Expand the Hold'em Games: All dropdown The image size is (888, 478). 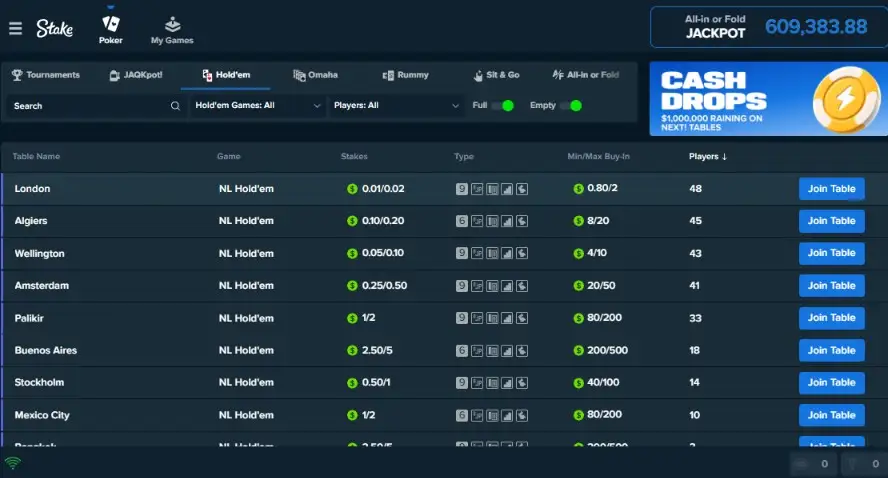click(x=258, y=106)
